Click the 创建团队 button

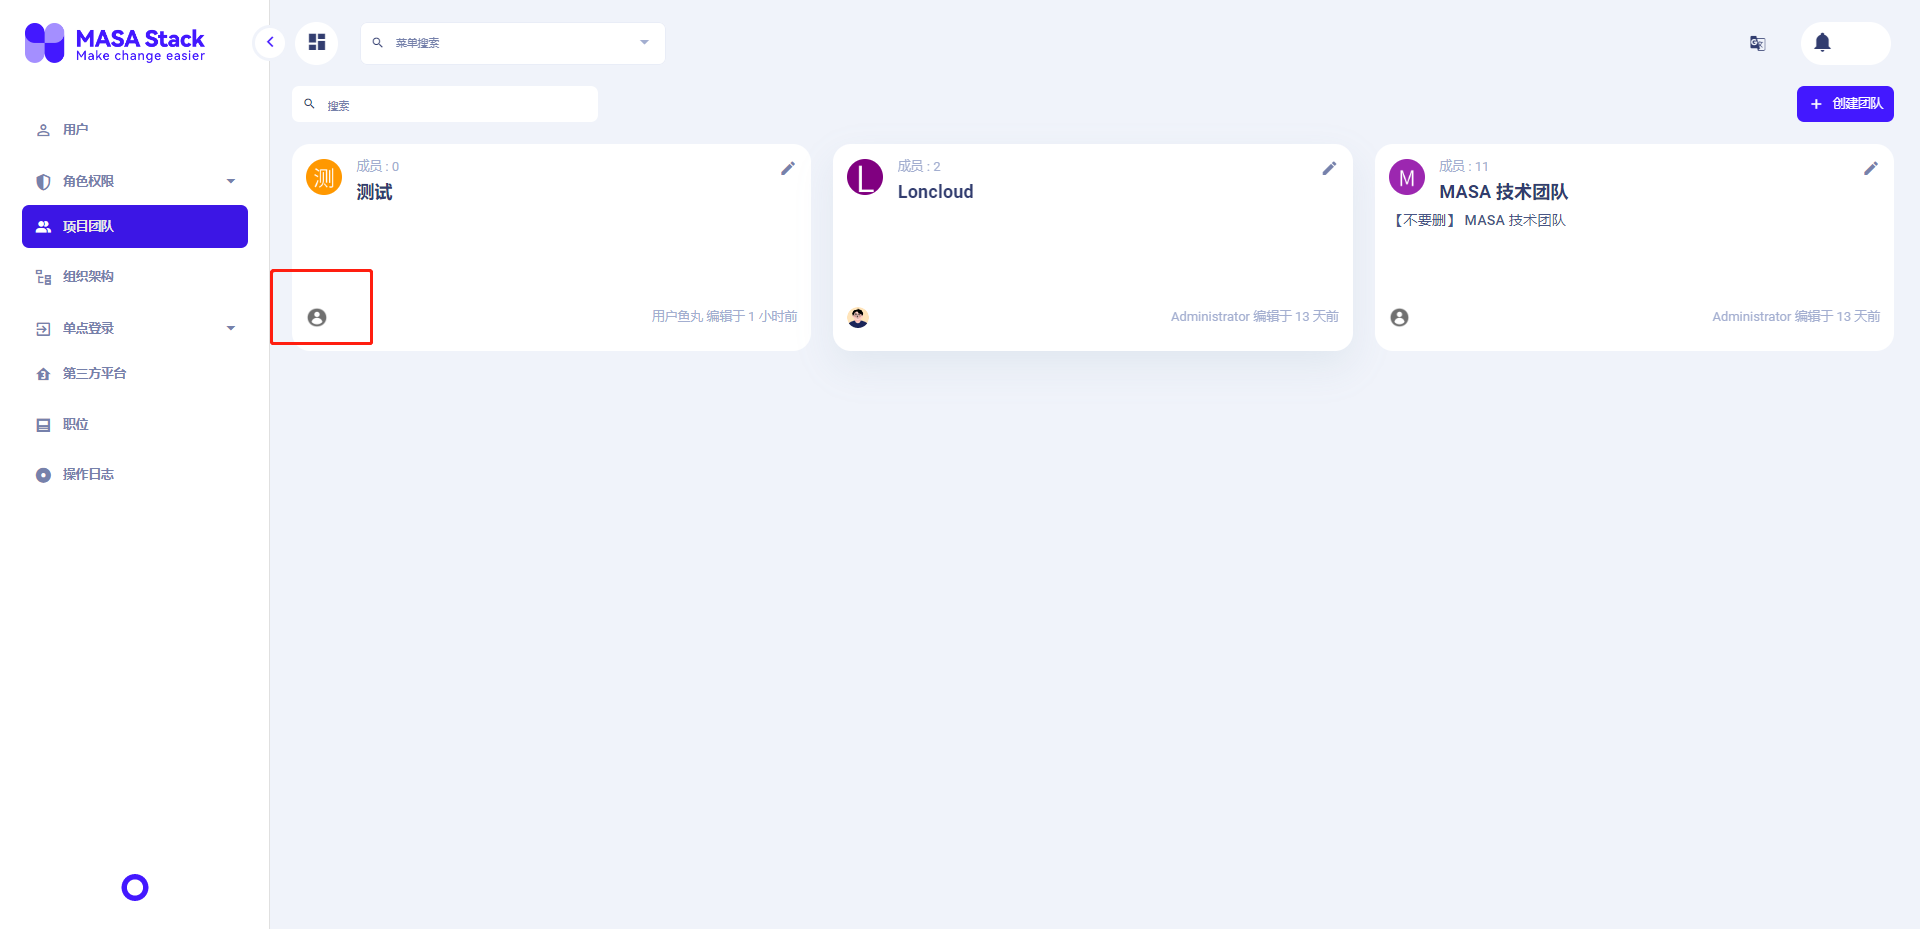(x=1845, y=104)
